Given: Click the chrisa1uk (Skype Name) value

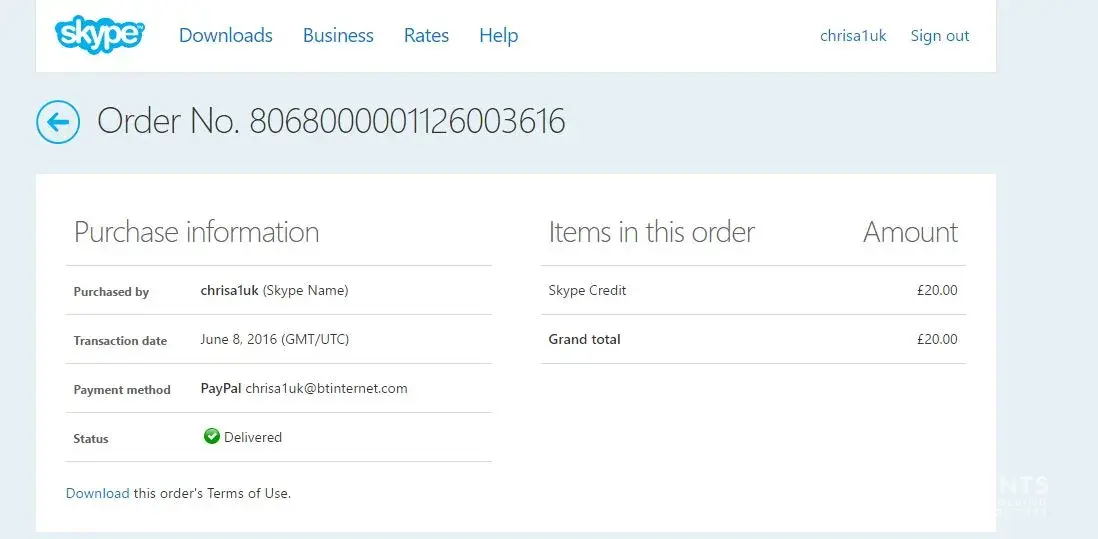Looking at the screenshot, I should (x=274, y=290).
